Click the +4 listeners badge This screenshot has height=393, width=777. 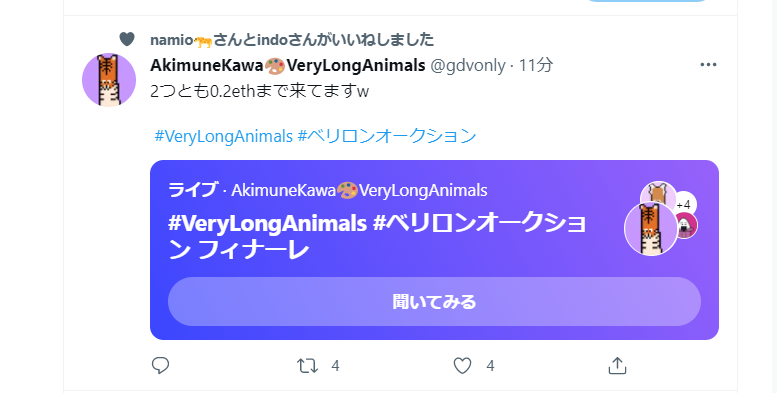tap(684, 204)
